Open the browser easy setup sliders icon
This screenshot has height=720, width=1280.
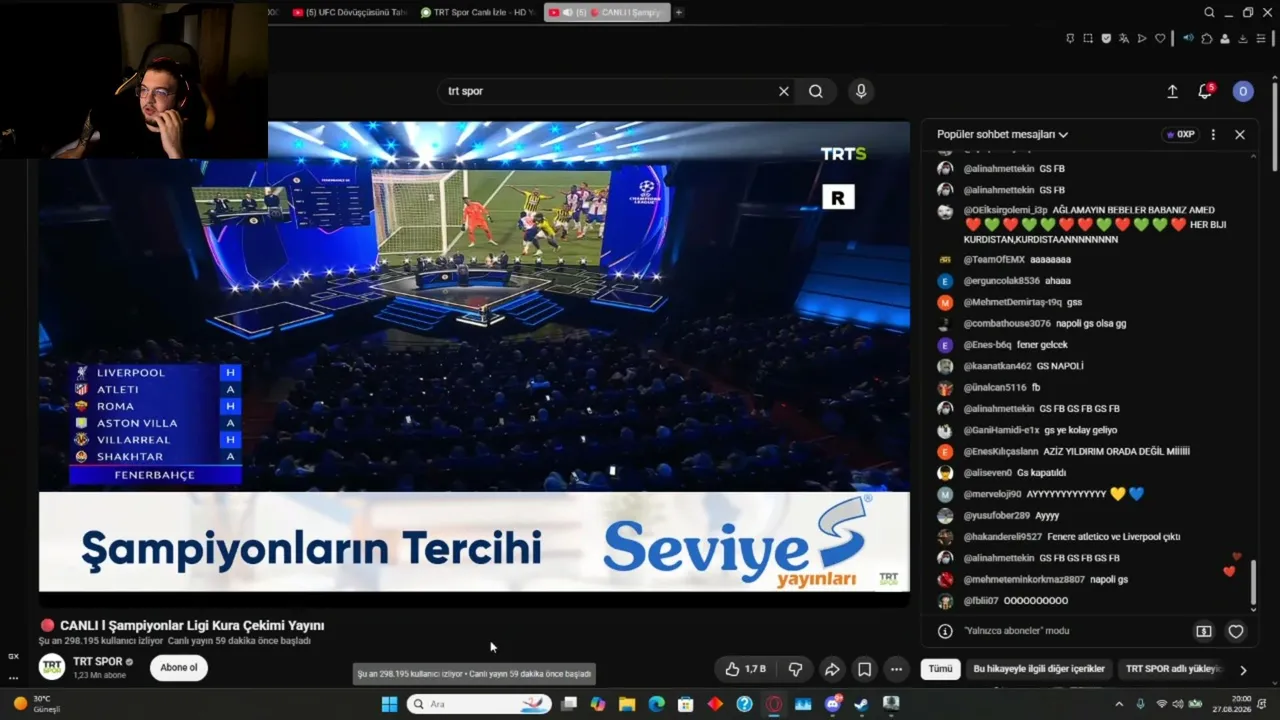point(1261,39)
